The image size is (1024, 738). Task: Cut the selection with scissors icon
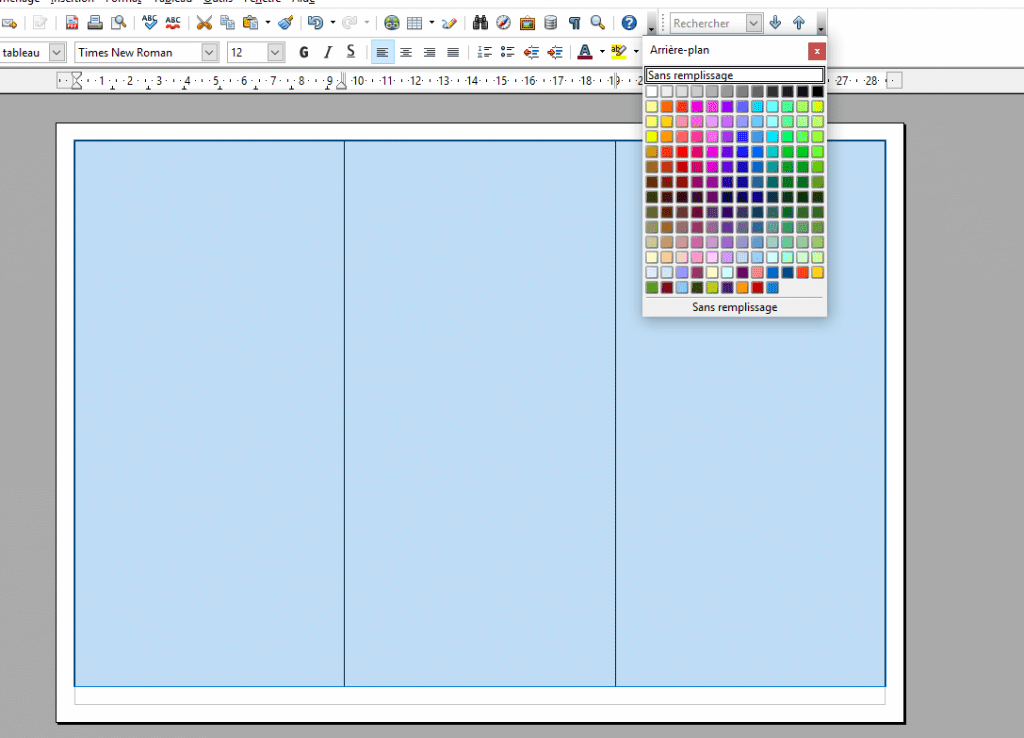tap(204, 24)
